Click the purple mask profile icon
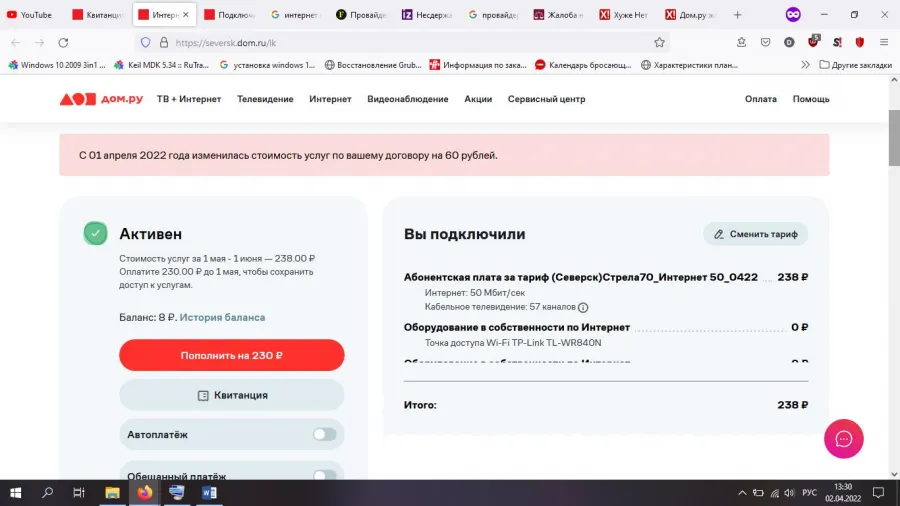900x506 pixels. (793, 15)
